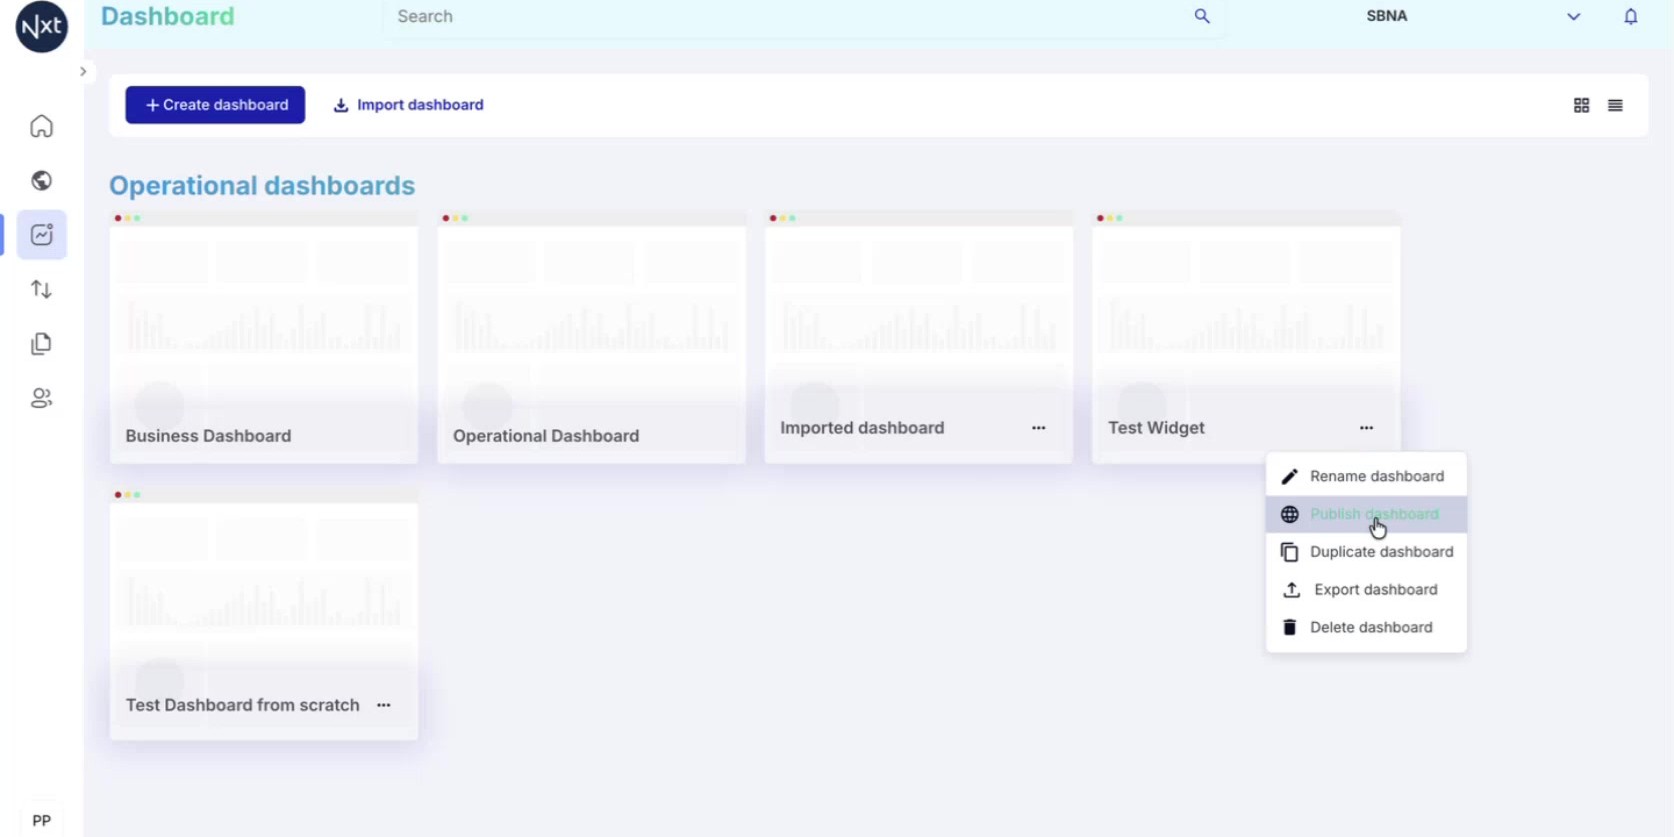Click the Import dashboard button
This screenshot has height=837, width=1674.
click(x=408, y=105)
